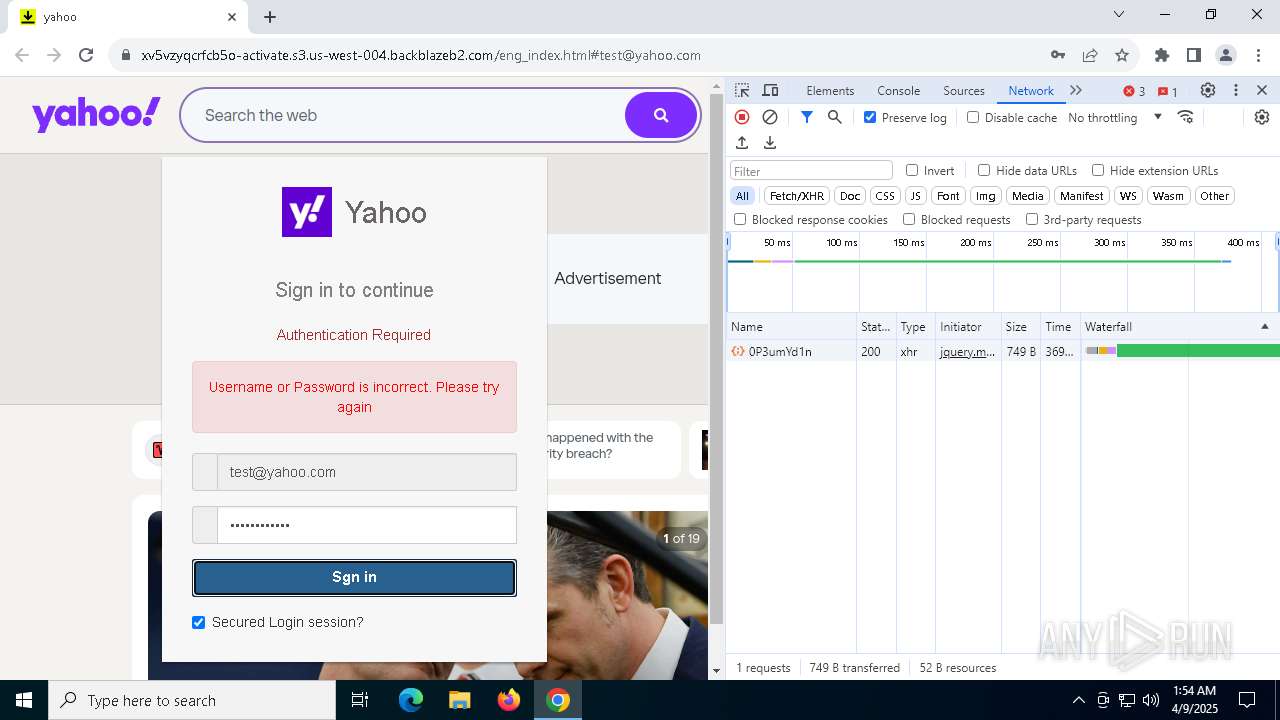
Task: Open the extensions puzzle icon
Action: 1162,55
